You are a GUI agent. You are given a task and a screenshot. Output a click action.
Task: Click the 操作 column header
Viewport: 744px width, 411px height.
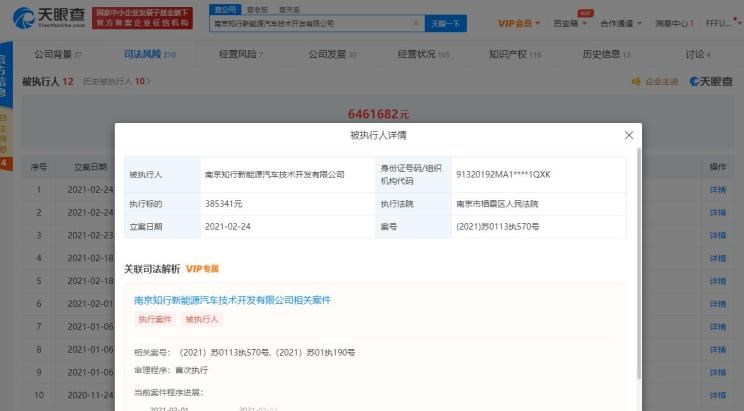click(717, 167)
